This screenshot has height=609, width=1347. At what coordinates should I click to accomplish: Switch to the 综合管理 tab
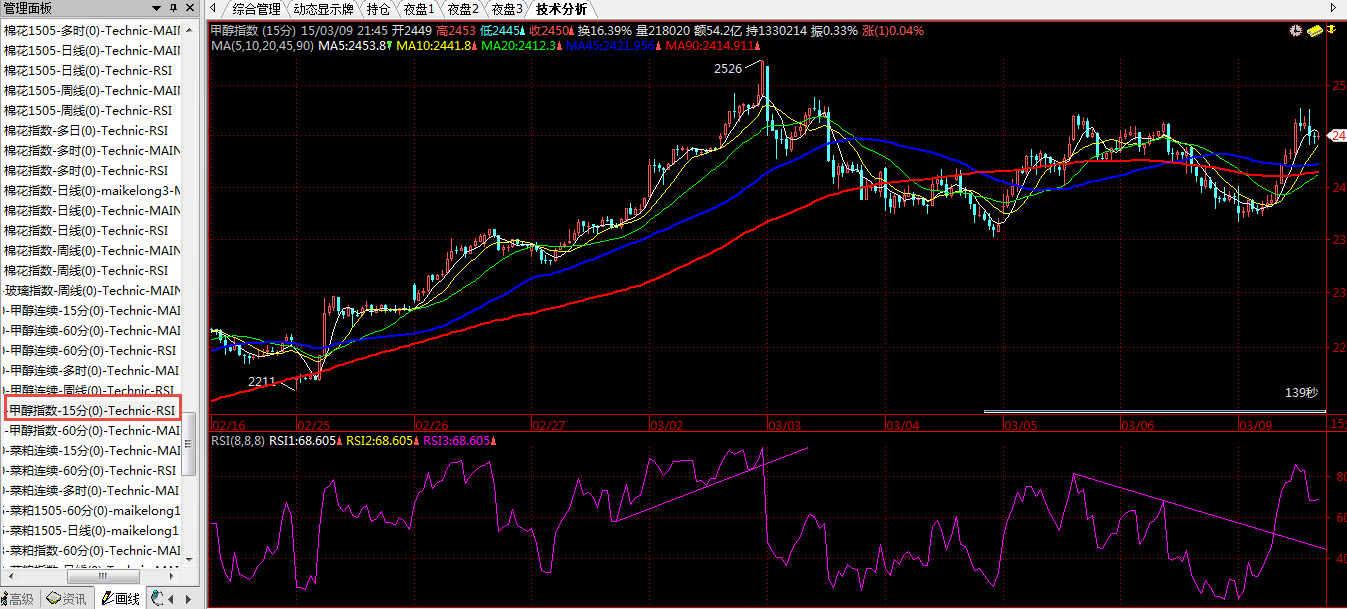(256, 9)
